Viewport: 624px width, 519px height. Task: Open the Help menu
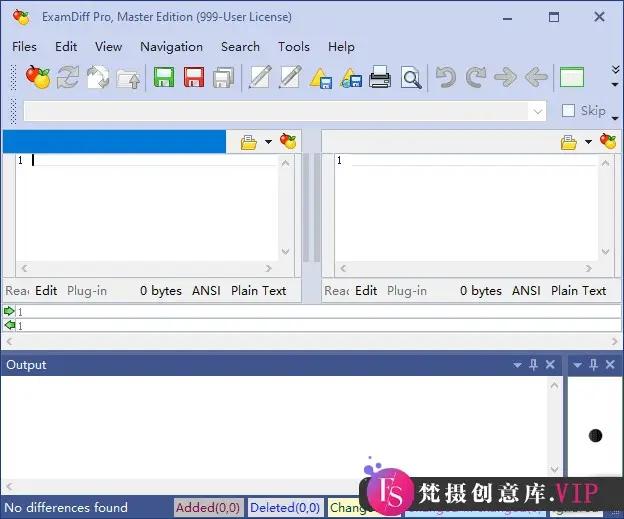pos(341,47)
